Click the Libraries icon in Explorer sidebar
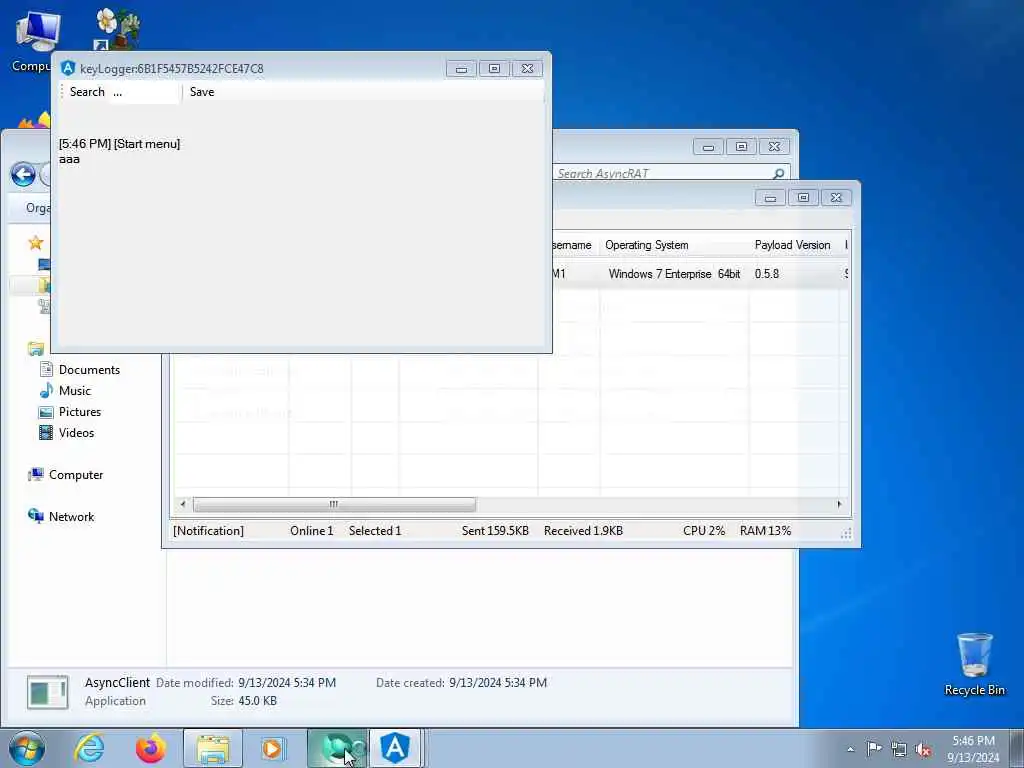Image resolution: width=1024 pixels, height=768 pixels. pos(36,349)
